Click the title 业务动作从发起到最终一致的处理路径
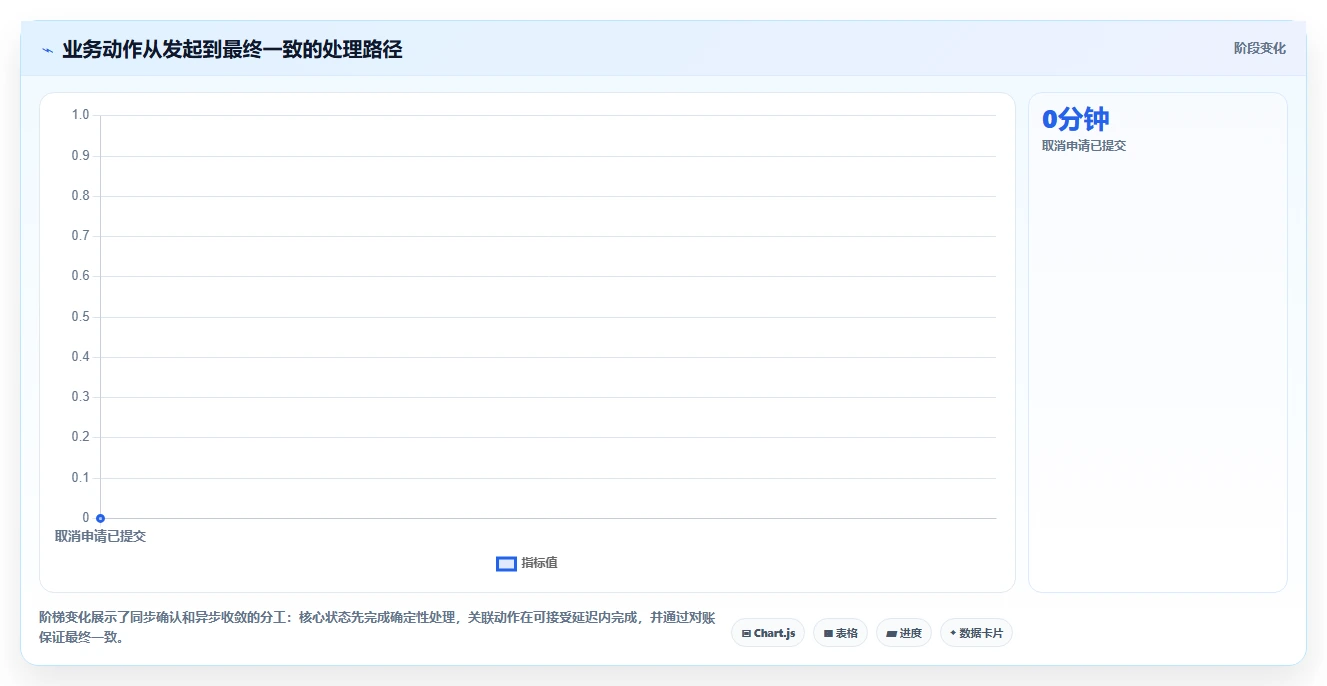Viewport: 1327px width, 686px height. pyautogui.click(x=232, y=49)
